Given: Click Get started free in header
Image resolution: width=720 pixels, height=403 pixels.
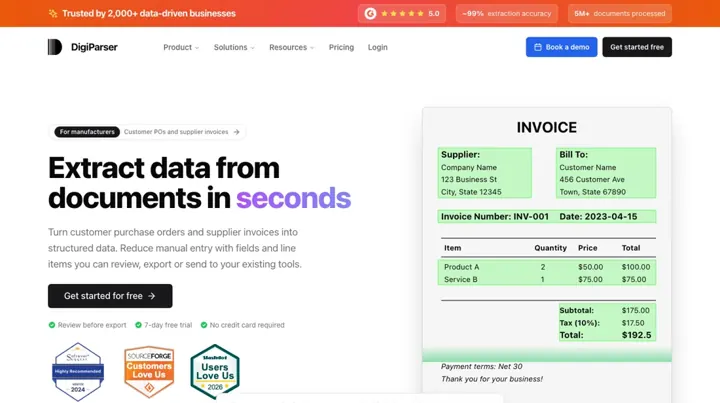Looking at the screenshot, I should click(637, 47).
